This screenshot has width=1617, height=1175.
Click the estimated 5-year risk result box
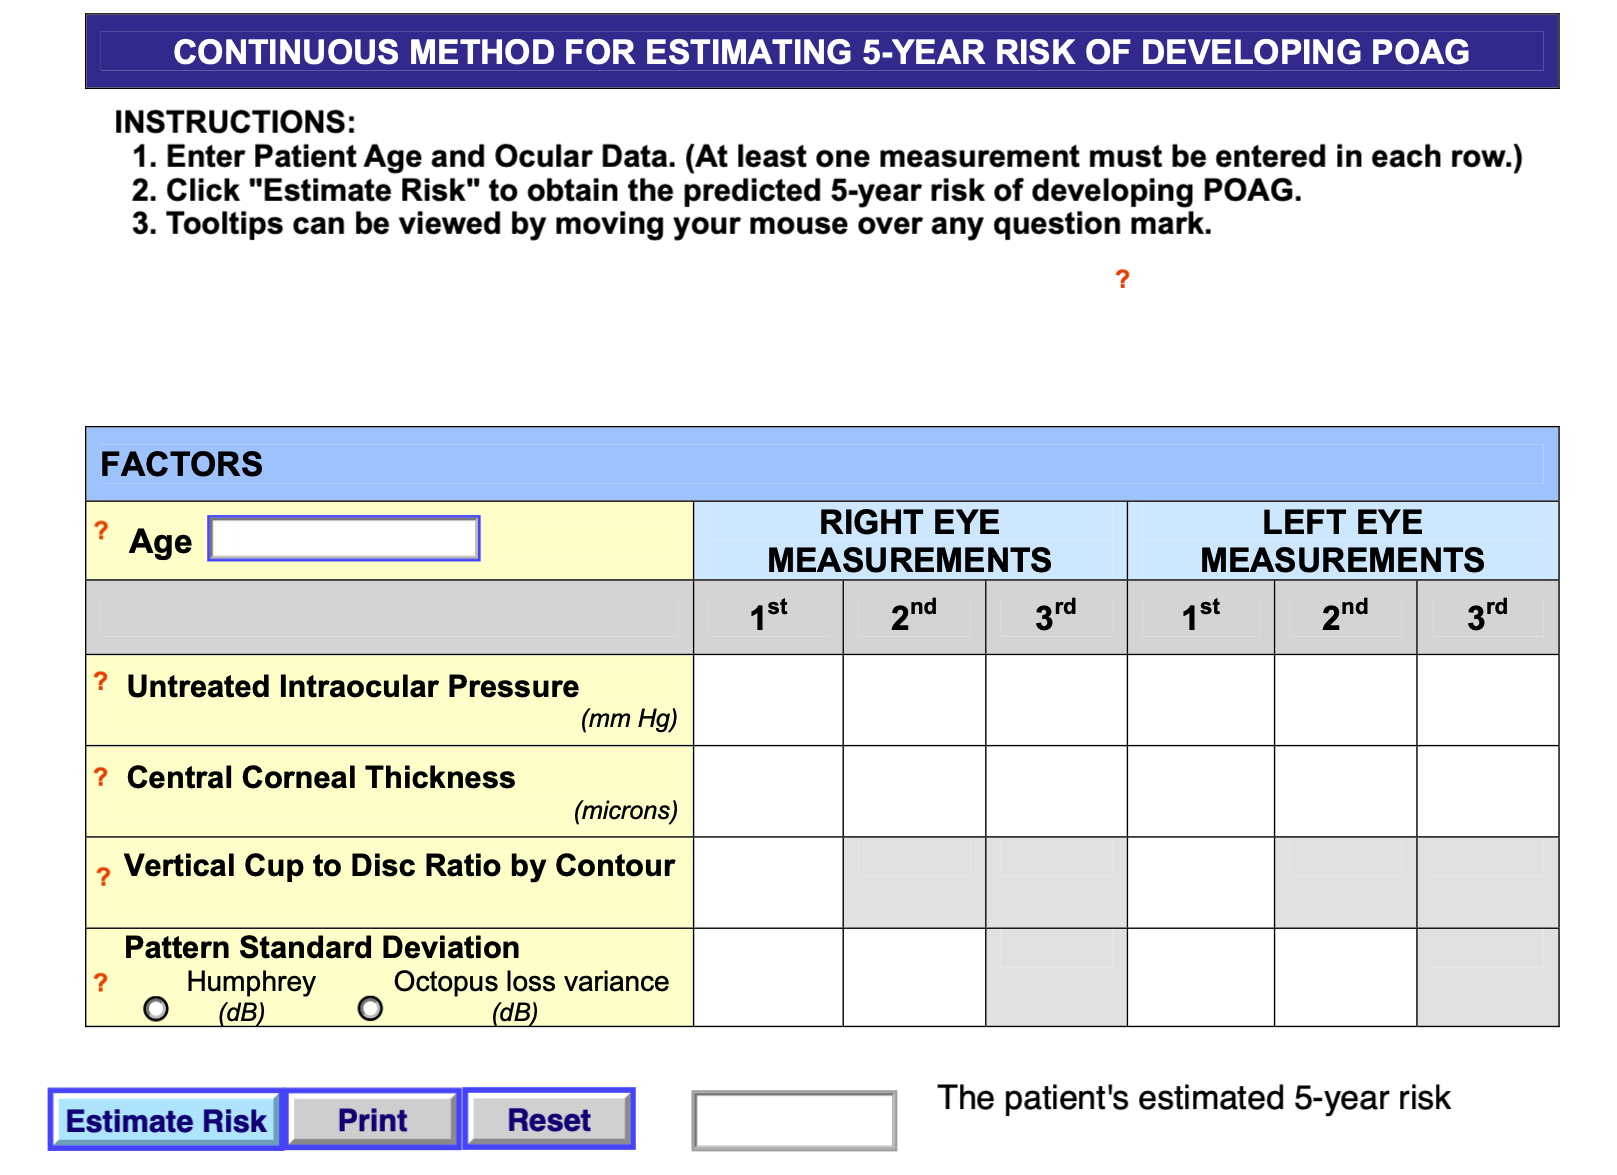click(794, 1120)
